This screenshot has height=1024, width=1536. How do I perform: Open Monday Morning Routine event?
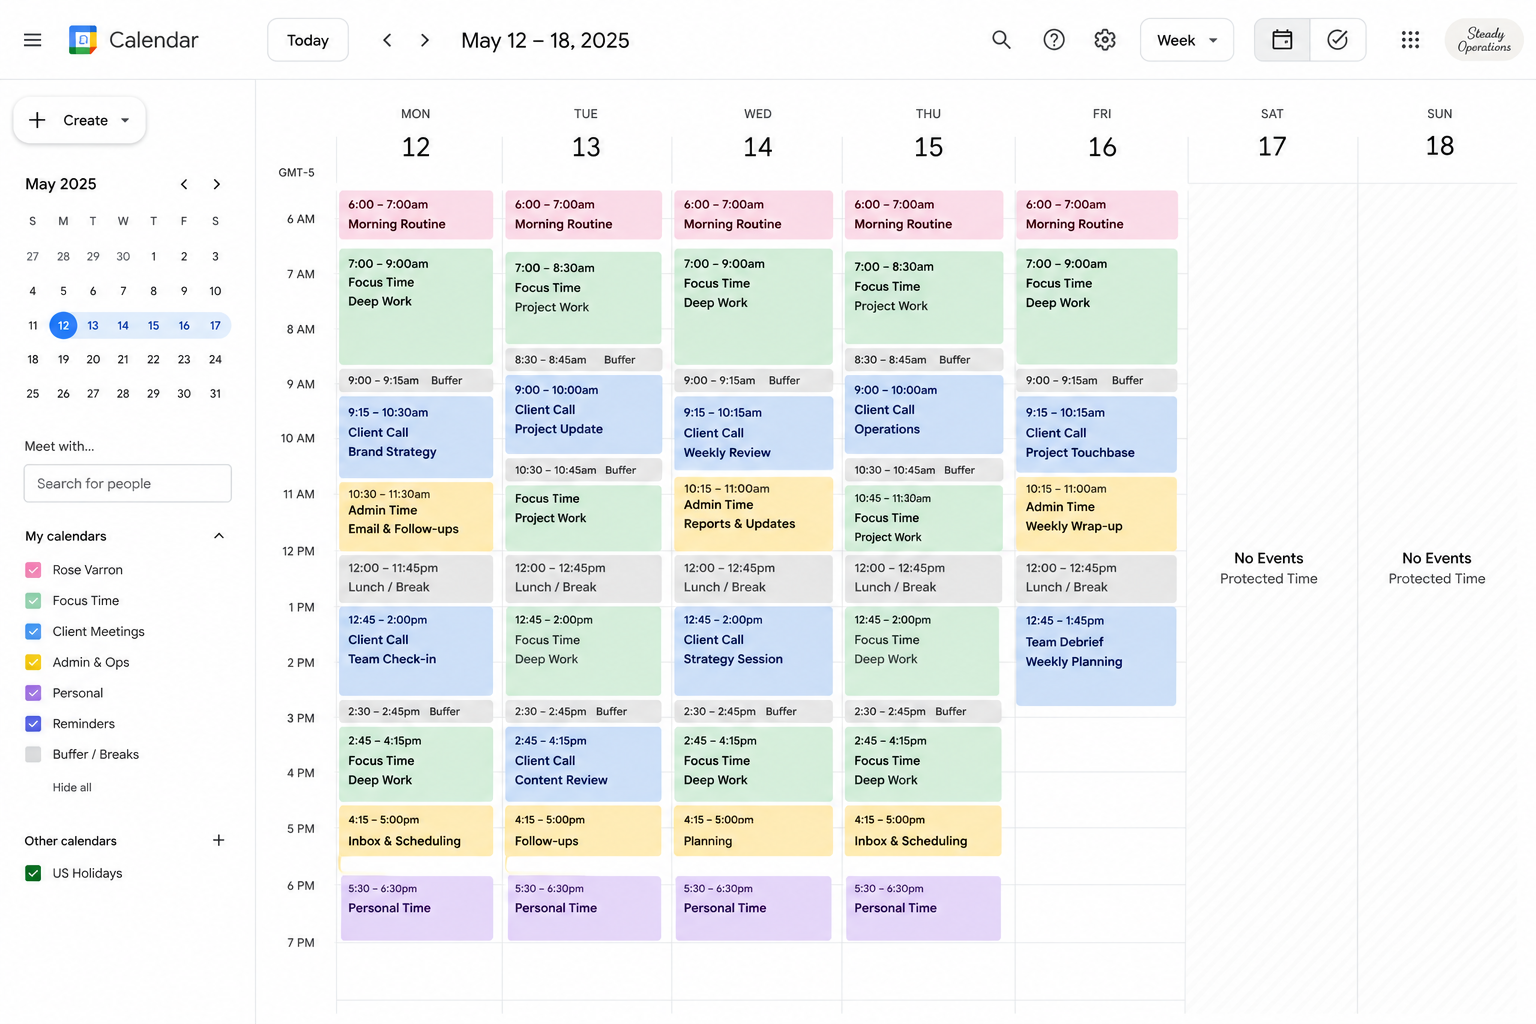click(x=416, y=214)
